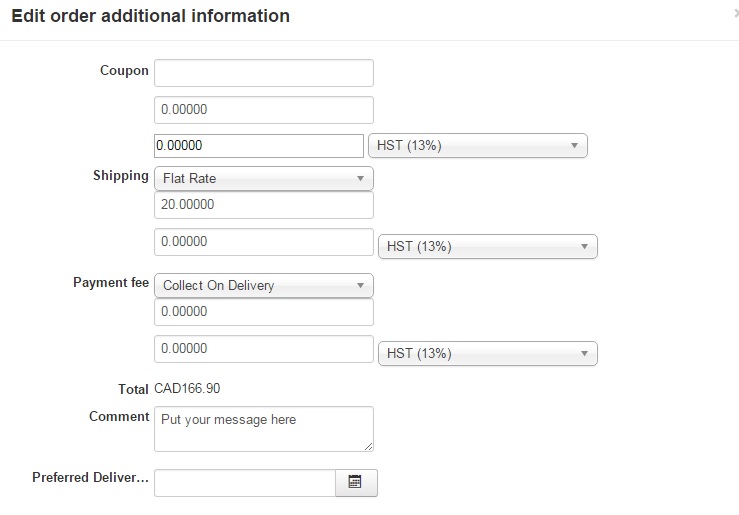Focus the coupon value field below Coupon
Image resolution: width=739 pixels, height=515 pixels.
264,110
